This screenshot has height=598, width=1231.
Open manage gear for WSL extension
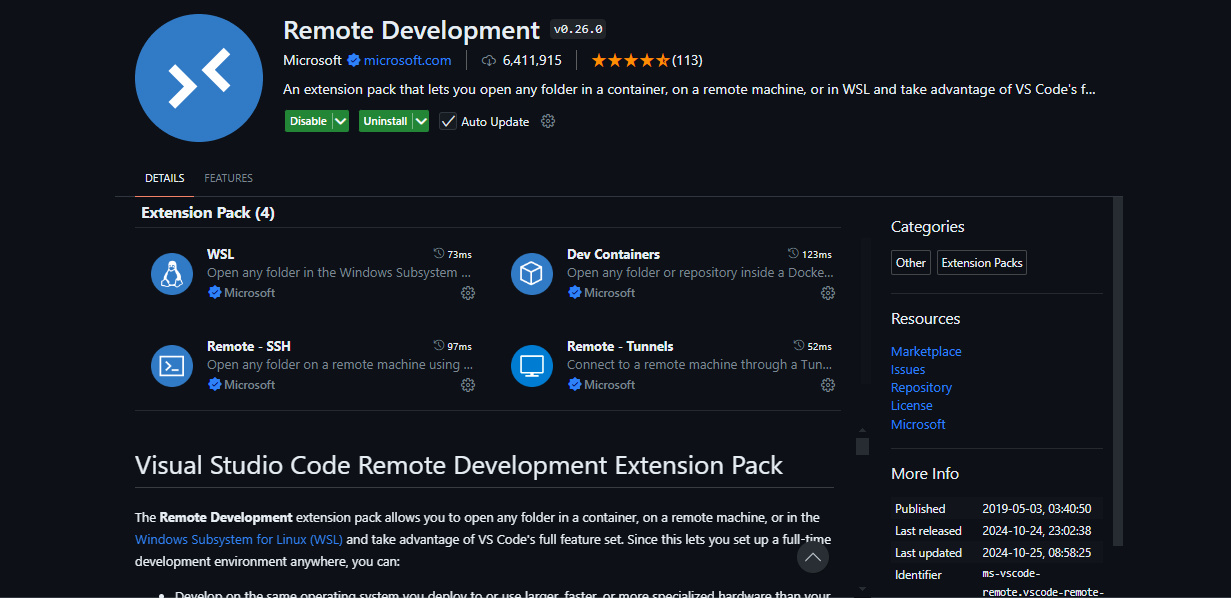coord(468,293)
